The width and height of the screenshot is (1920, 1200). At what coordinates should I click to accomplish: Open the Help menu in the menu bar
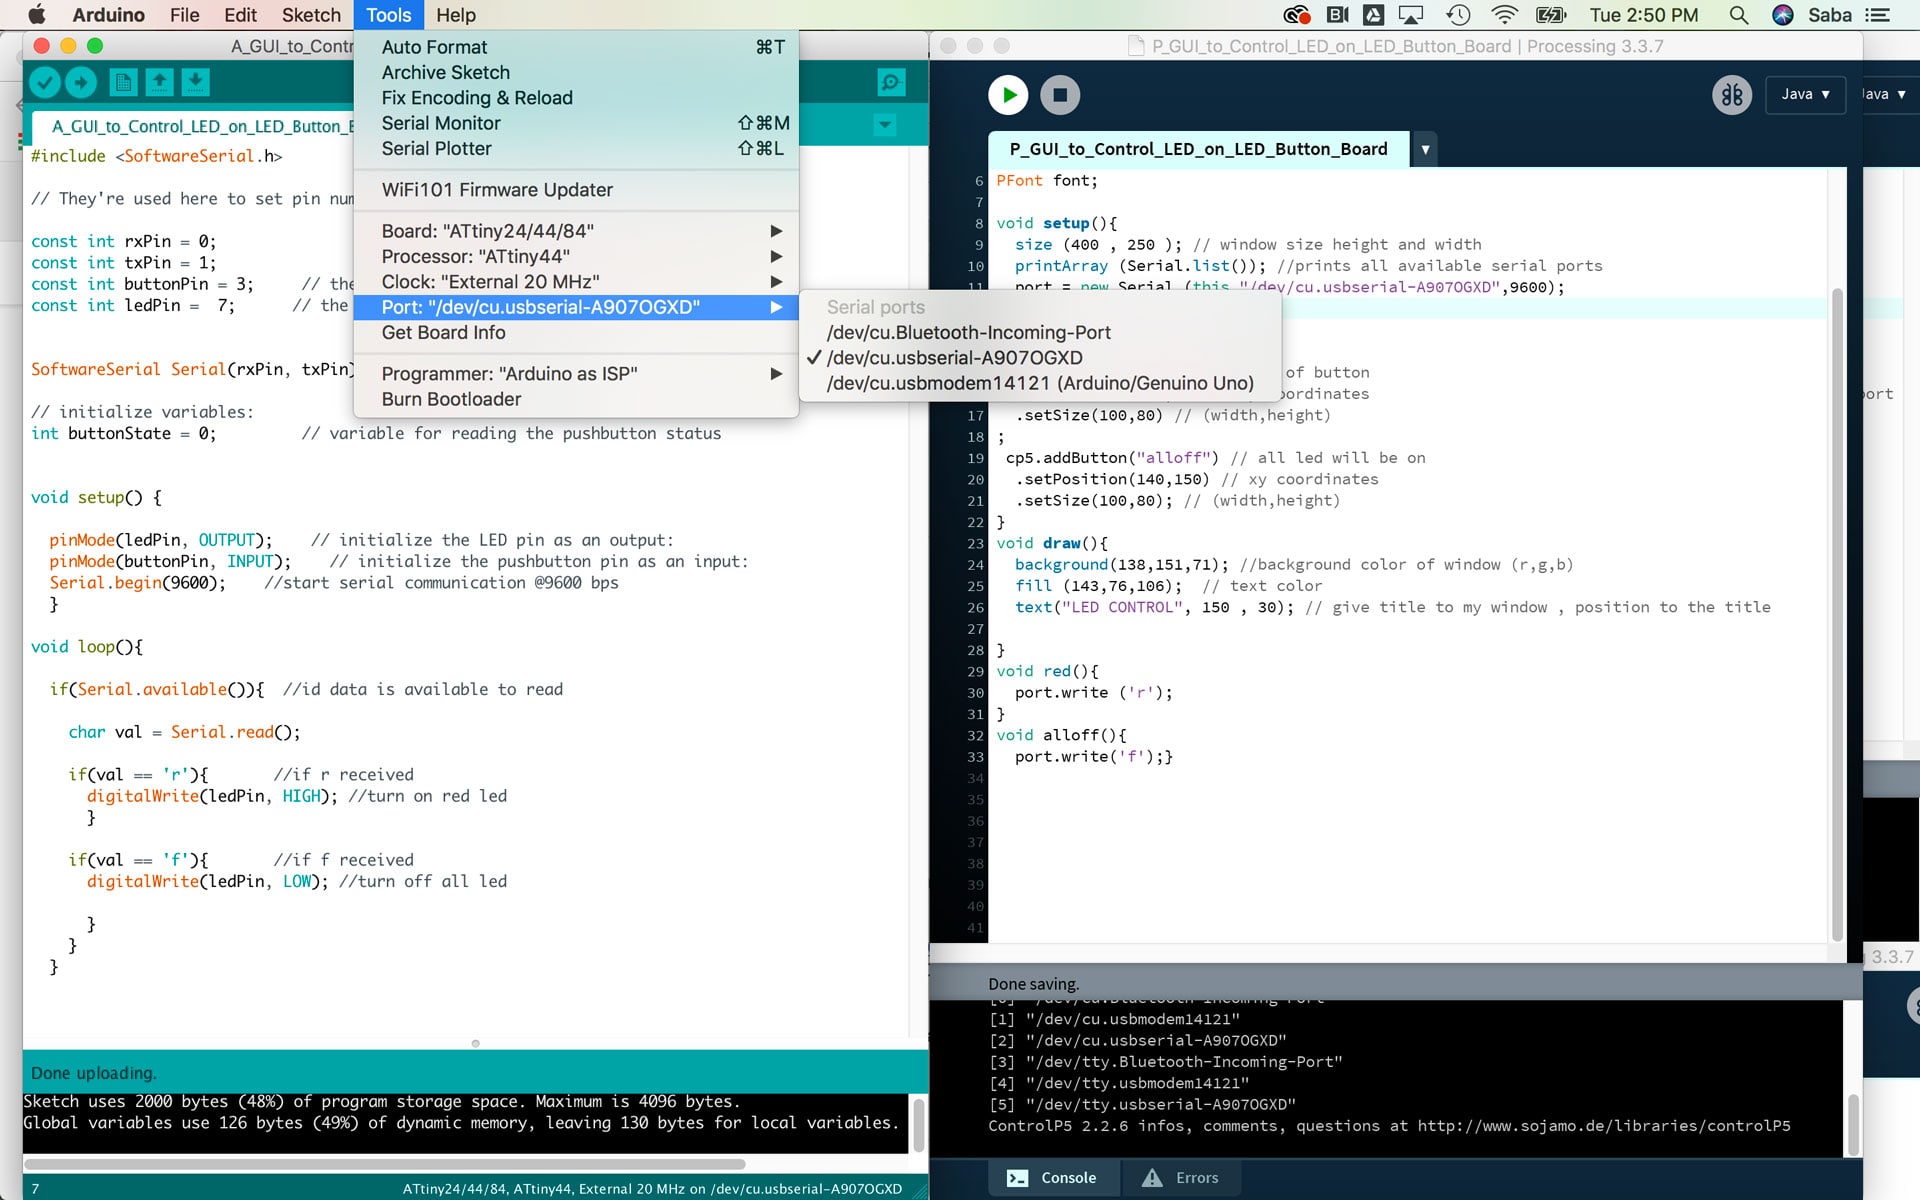456,15
